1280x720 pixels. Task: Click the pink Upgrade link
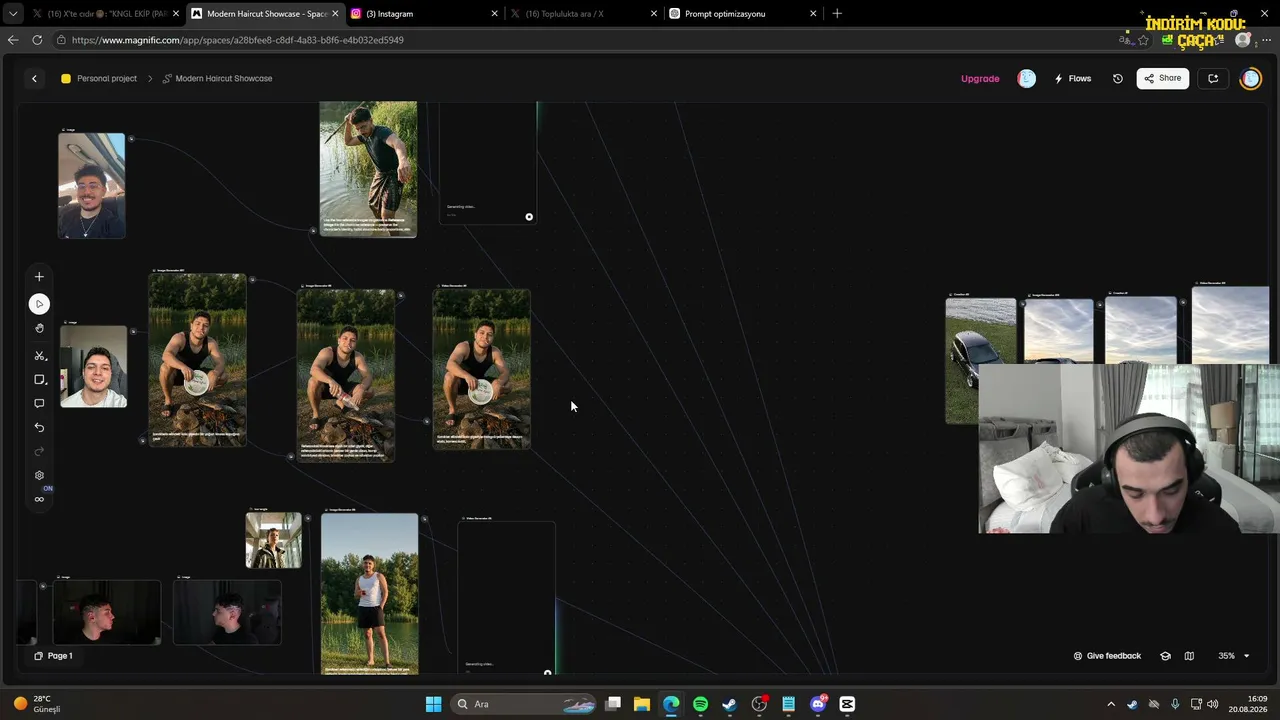pyautogui.click(x=980, y=79)
